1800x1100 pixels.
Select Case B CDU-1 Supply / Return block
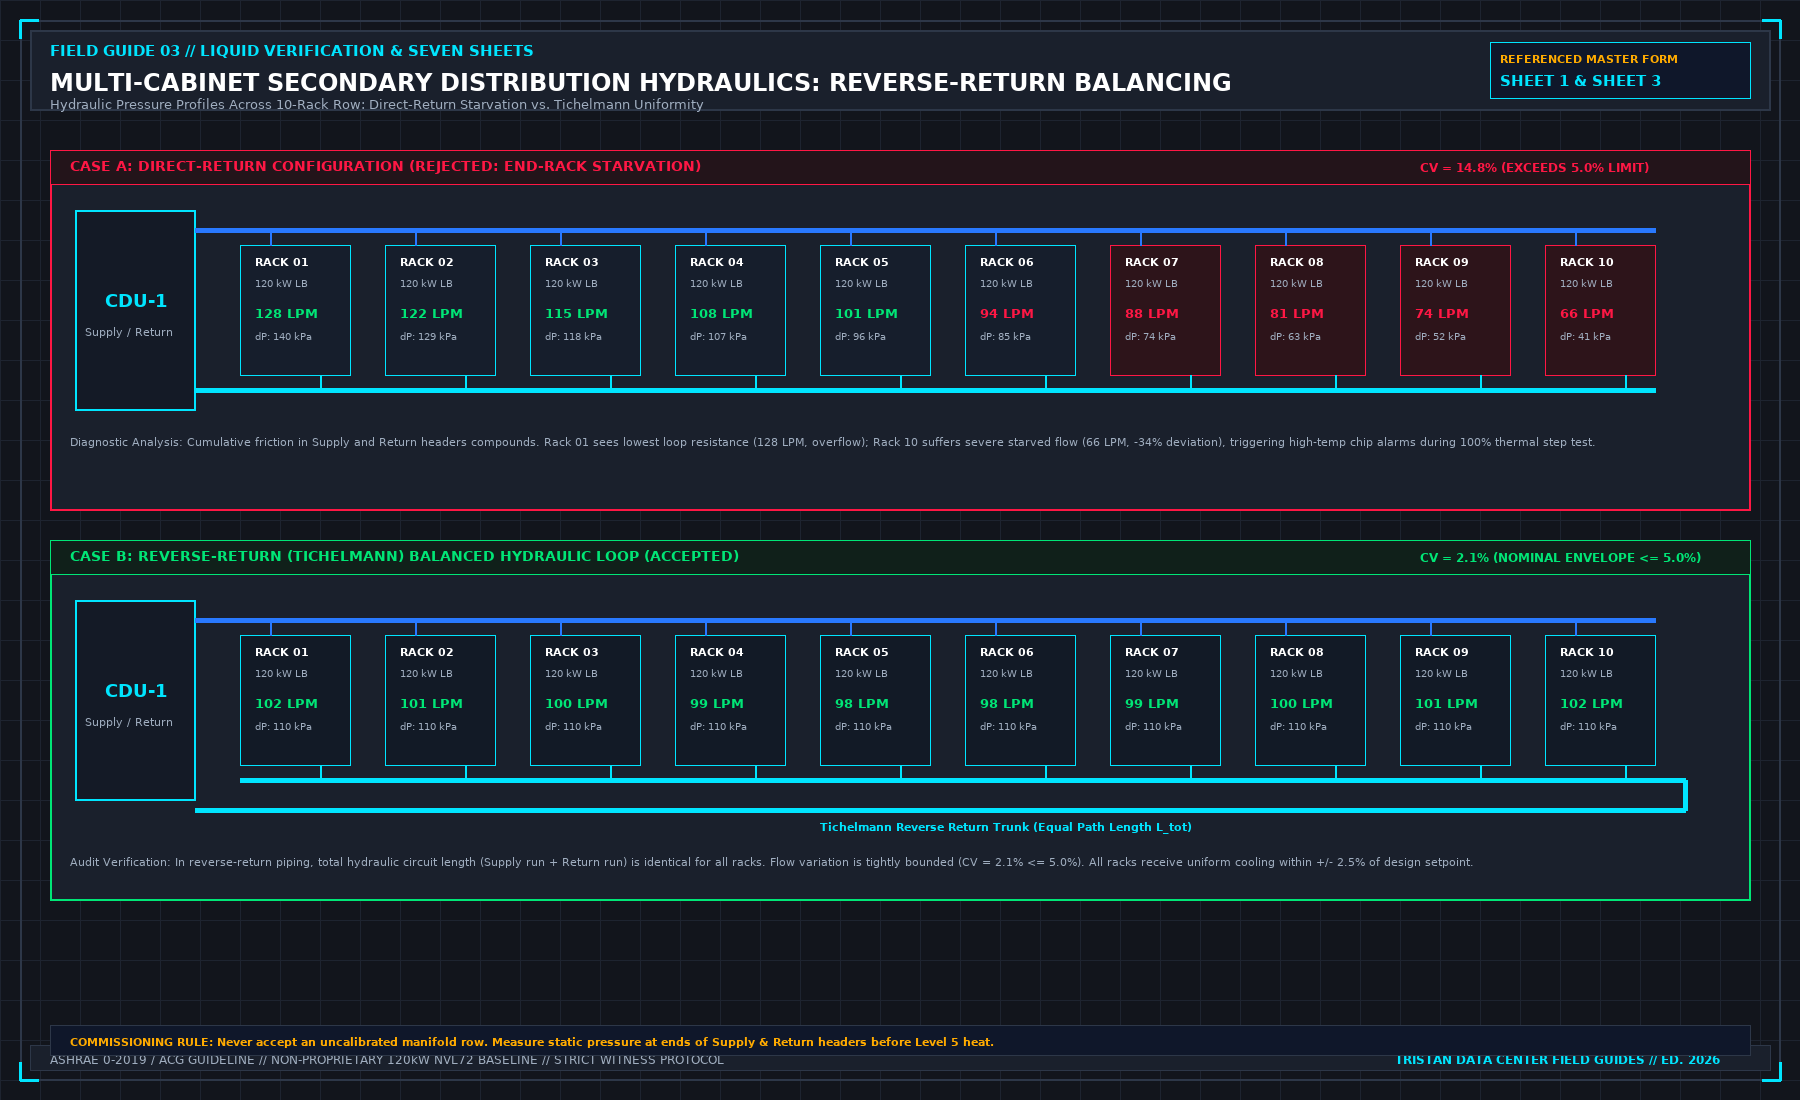point(135,700)
